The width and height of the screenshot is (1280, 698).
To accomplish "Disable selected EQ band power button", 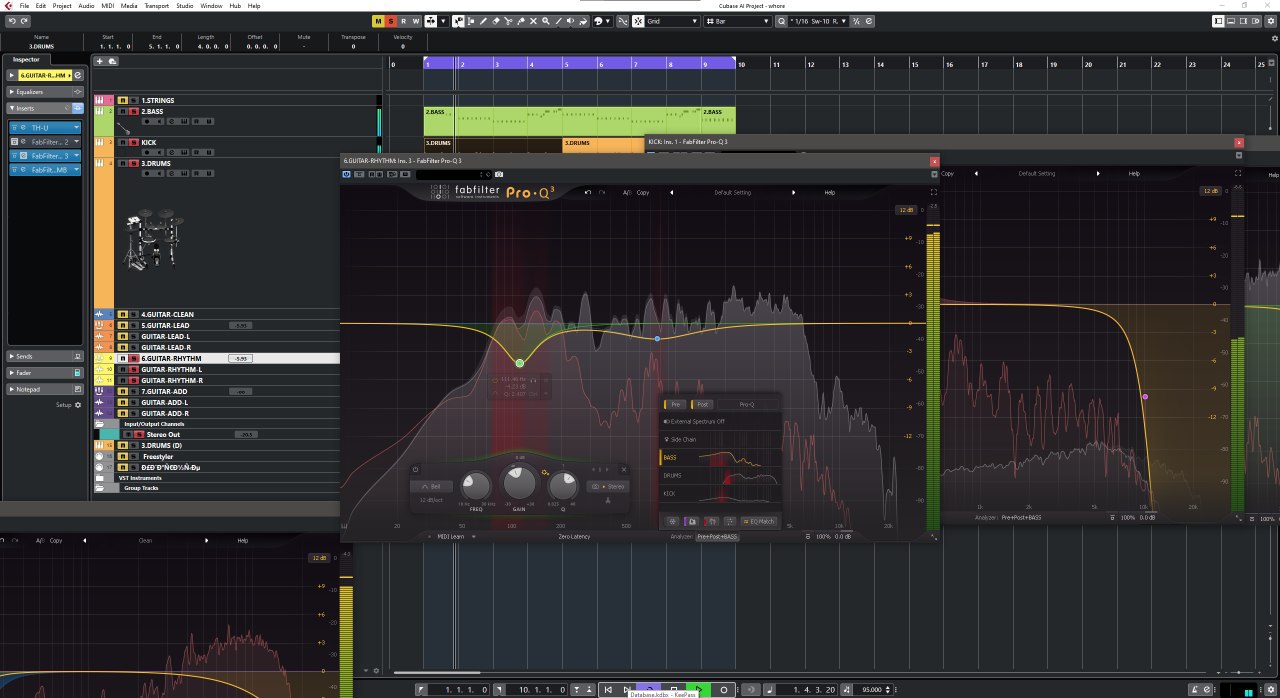I will [x=415, y=469].
